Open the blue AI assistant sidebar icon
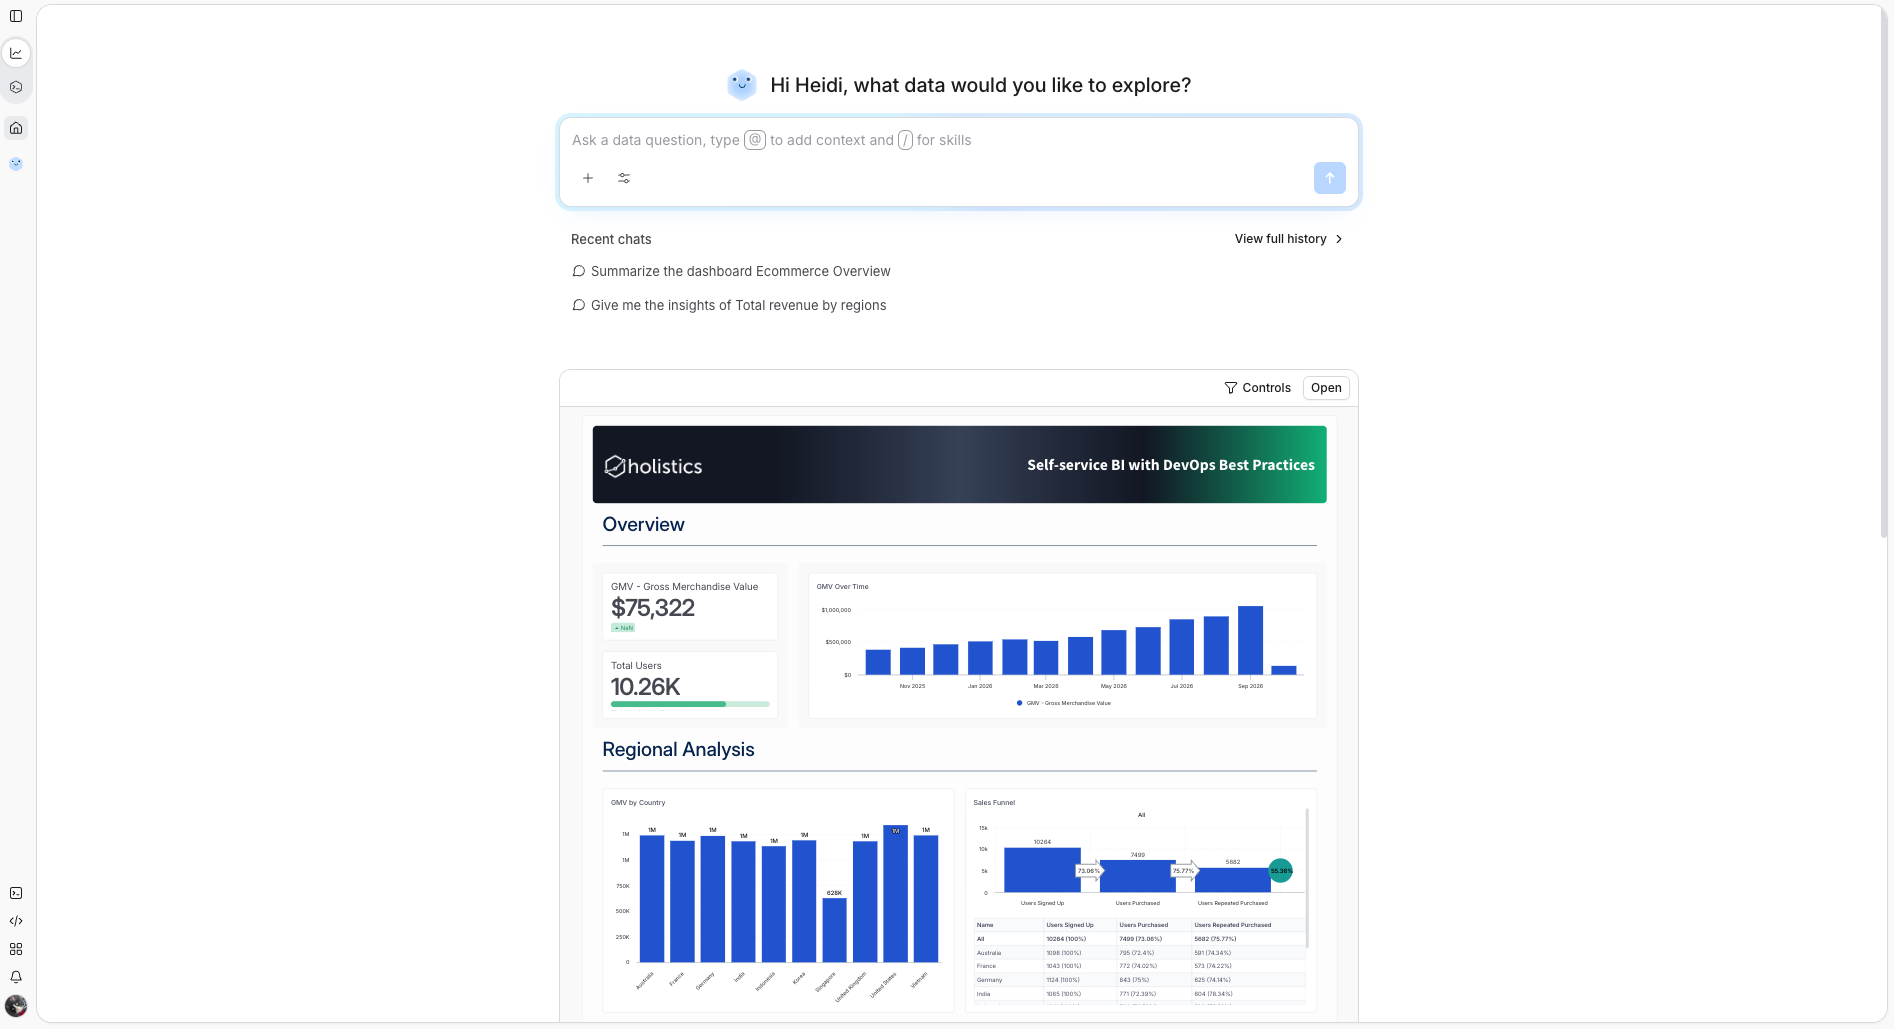This screenshot has width=1894, height=1029. [x=16, y=164]
